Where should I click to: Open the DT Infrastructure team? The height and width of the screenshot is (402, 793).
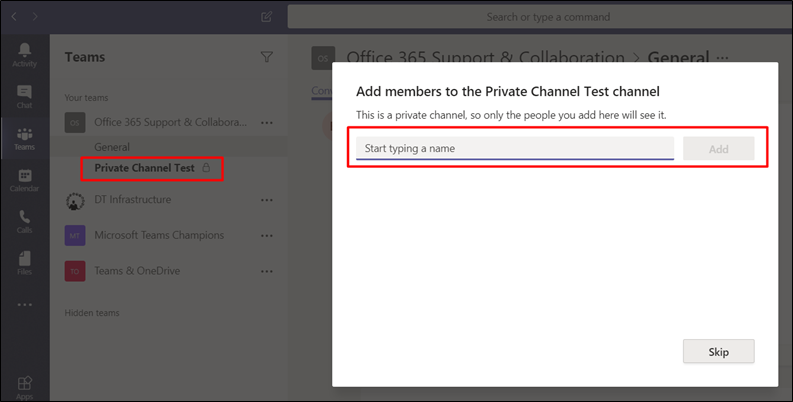133,199
